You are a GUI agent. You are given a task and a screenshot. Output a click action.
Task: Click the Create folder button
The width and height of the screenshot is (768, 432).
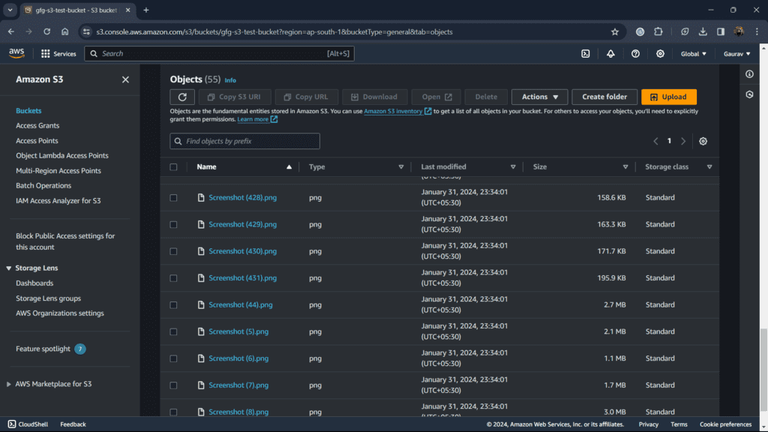tap(604, 97)
